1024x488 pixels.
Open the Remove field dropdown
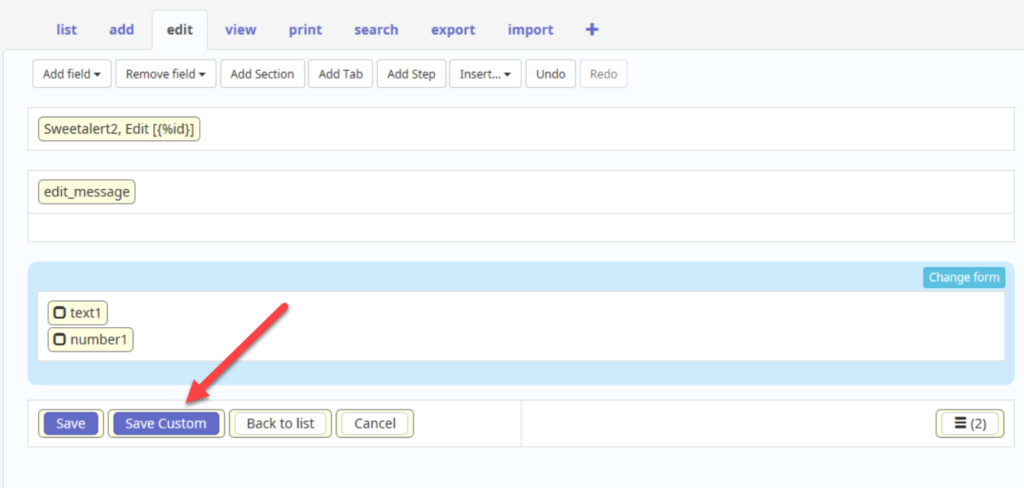(165, 74)
